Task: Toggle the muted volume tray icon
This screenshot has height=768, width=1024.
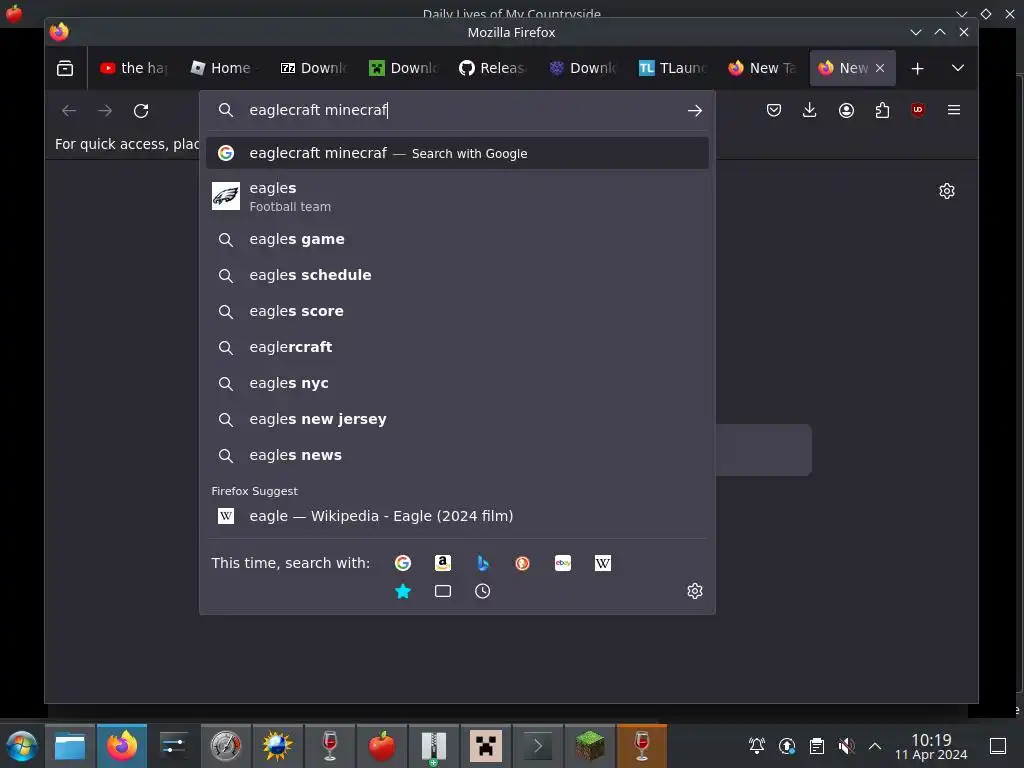Action: click(x=846, y=746)
